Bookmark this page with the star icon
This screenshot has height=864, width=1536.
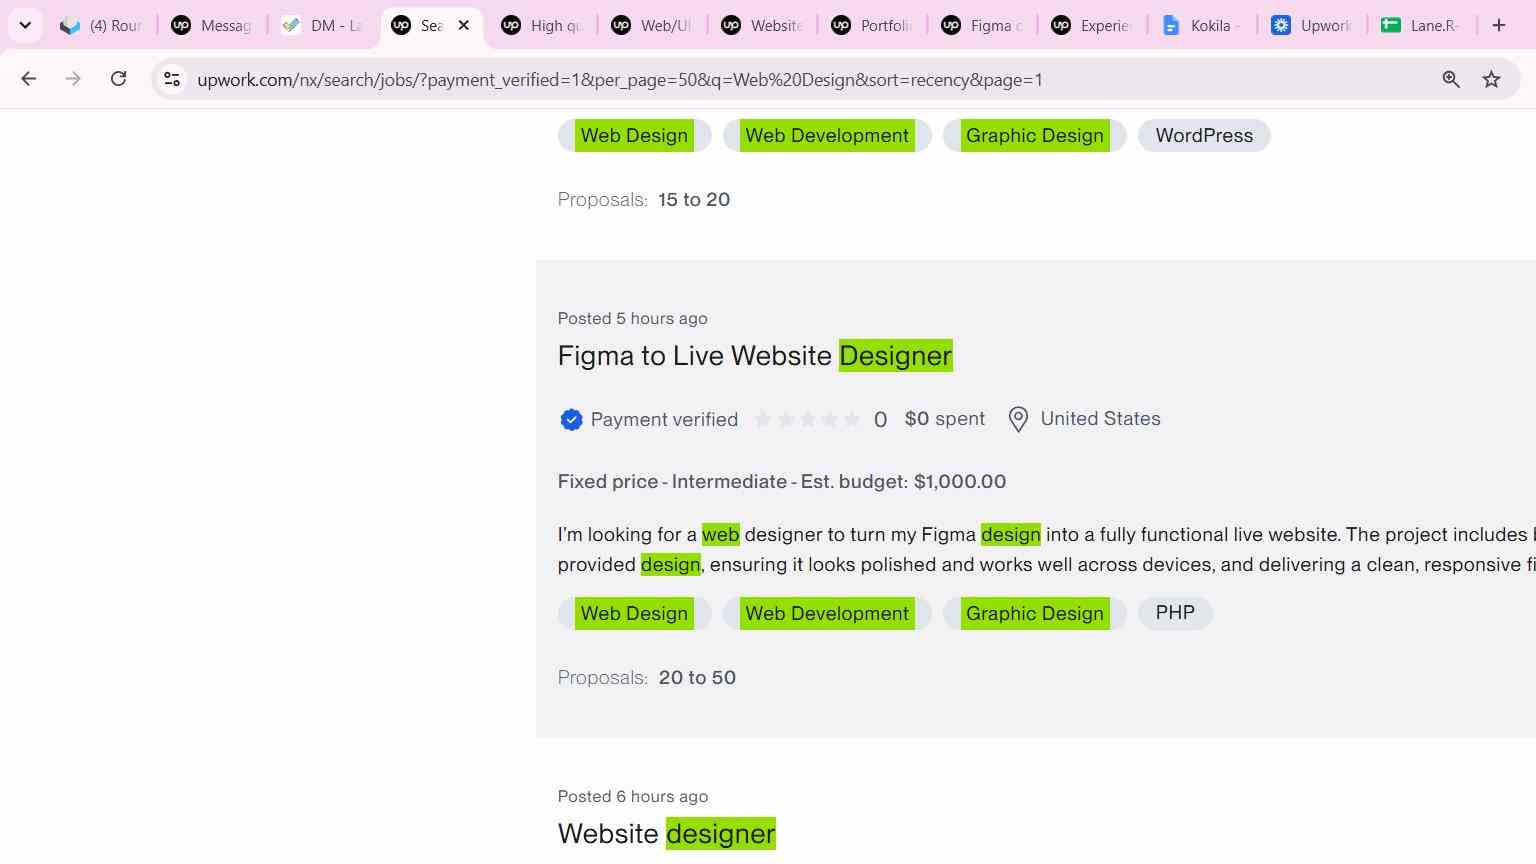[1491, 79]
